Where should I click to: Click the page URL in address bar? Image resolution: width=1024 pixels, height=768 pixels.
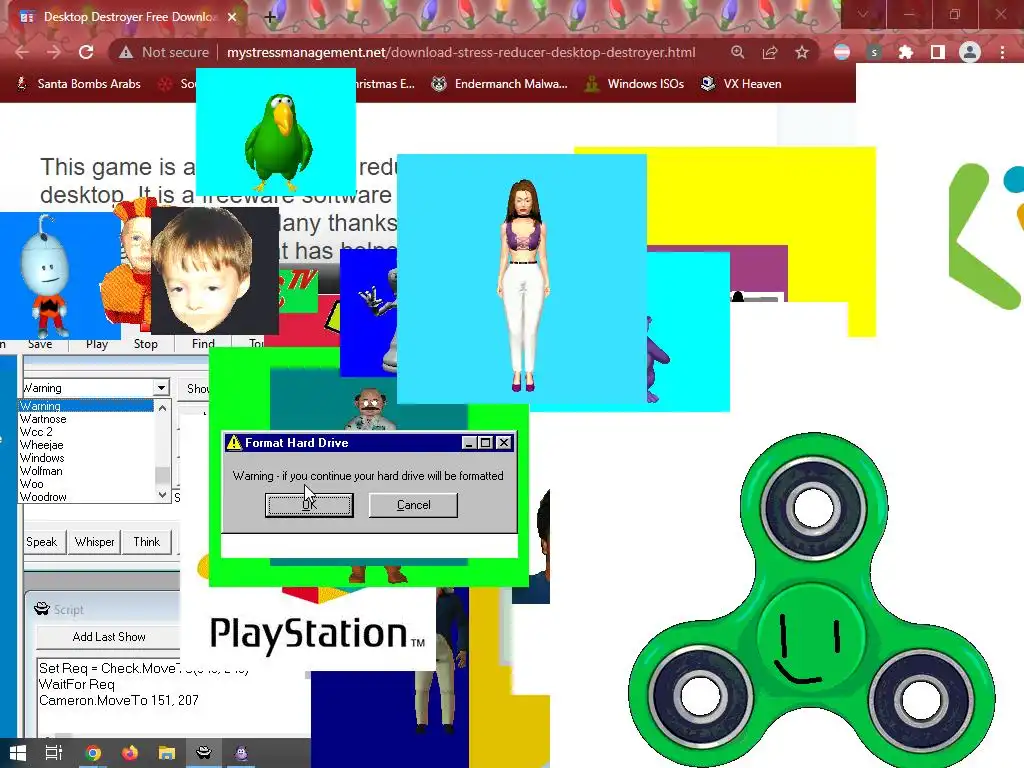click(x=461, y=52)
